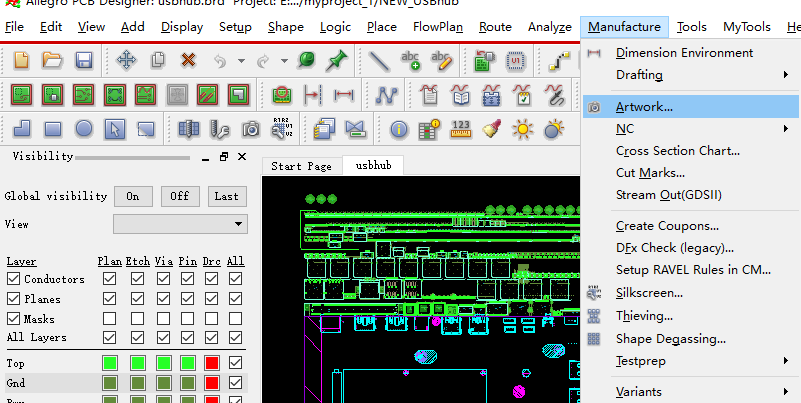Click the dimmed sun dehighlight icon
This screenshot has height=403, width=801.
pos(554,129)
